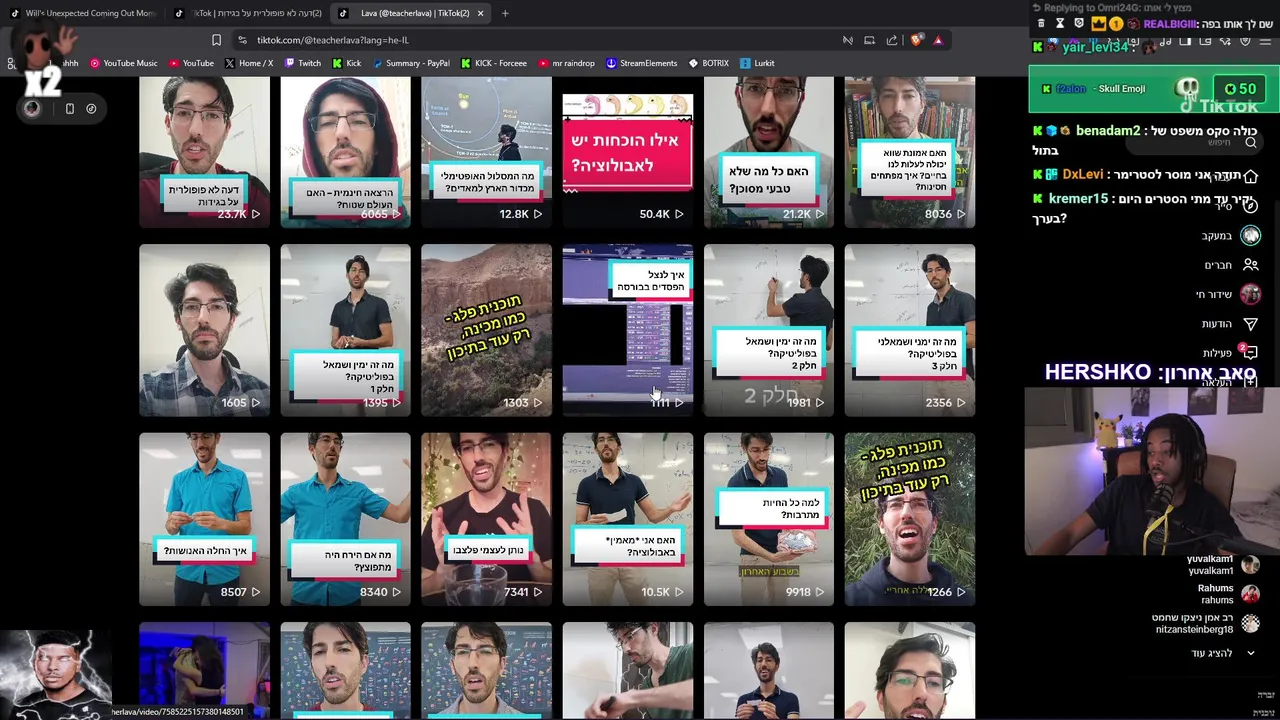Play the video with 7341 views
The image size is (1280, 720).
point(486,519)
